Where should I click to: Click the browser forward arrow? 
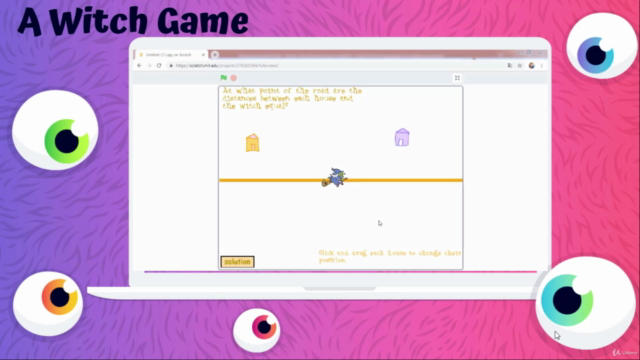149,65
